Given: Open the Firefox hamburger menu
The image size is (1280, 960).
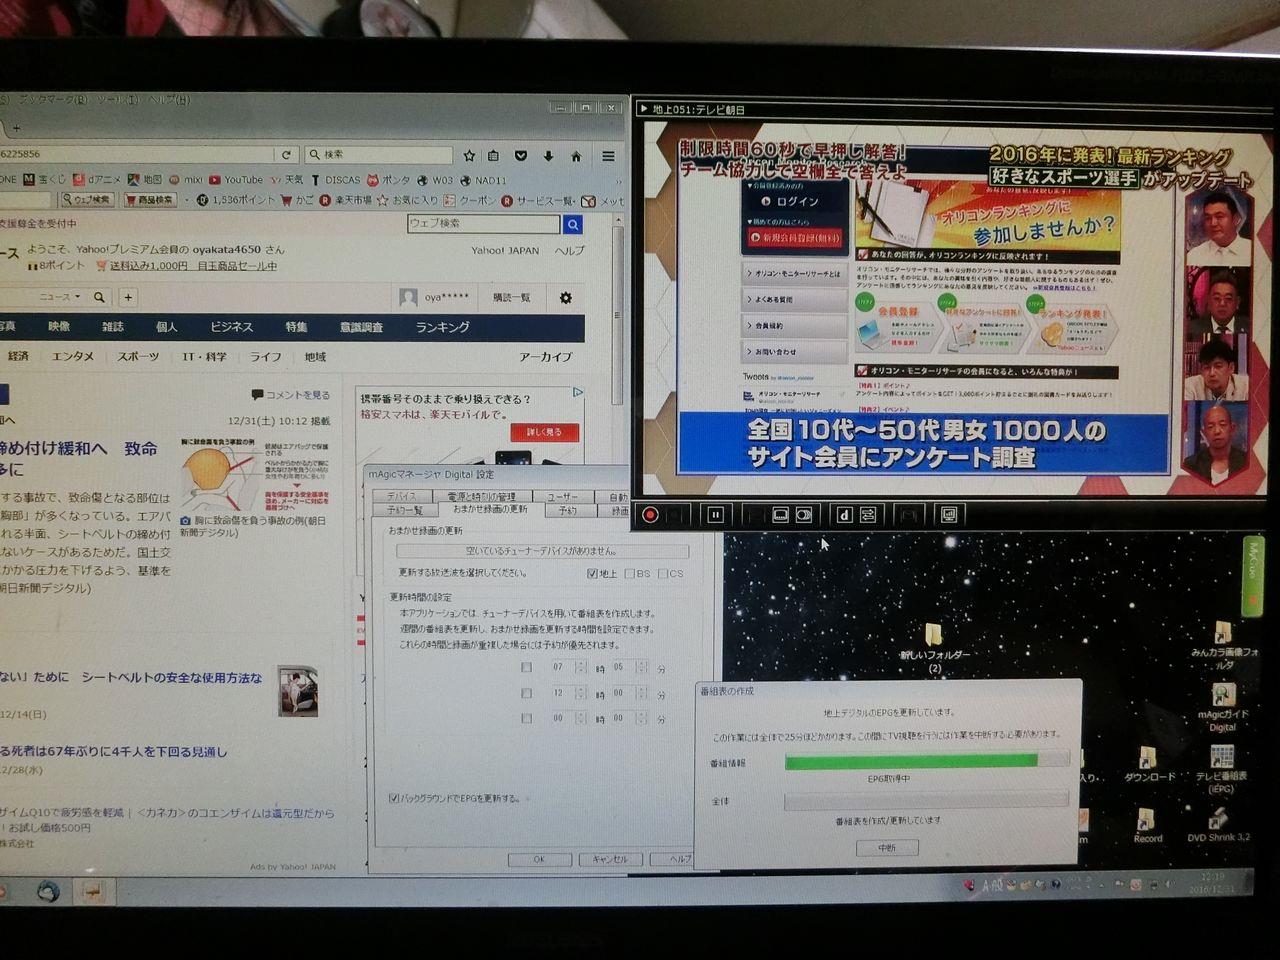Looking at the screenshot, I should (607, 155).
